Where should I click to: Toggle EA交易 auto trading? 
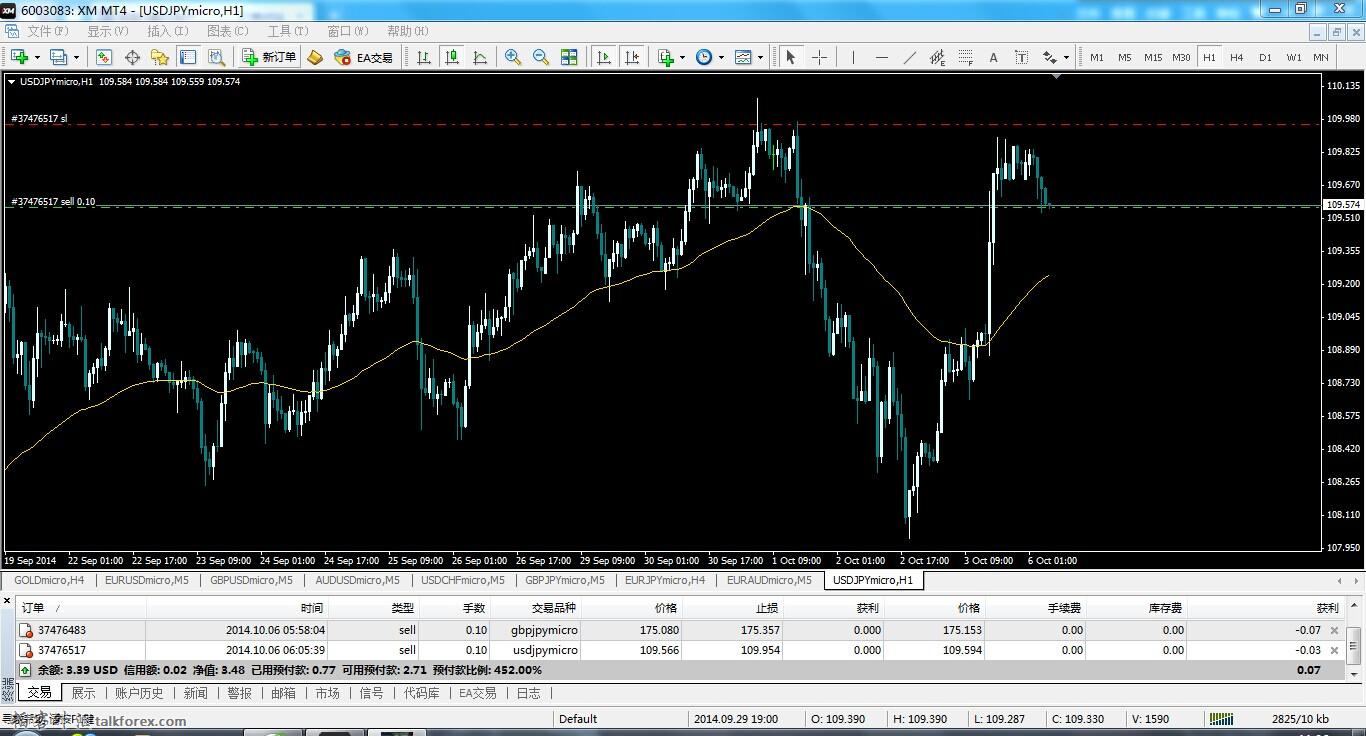click(x=364, y=57)
